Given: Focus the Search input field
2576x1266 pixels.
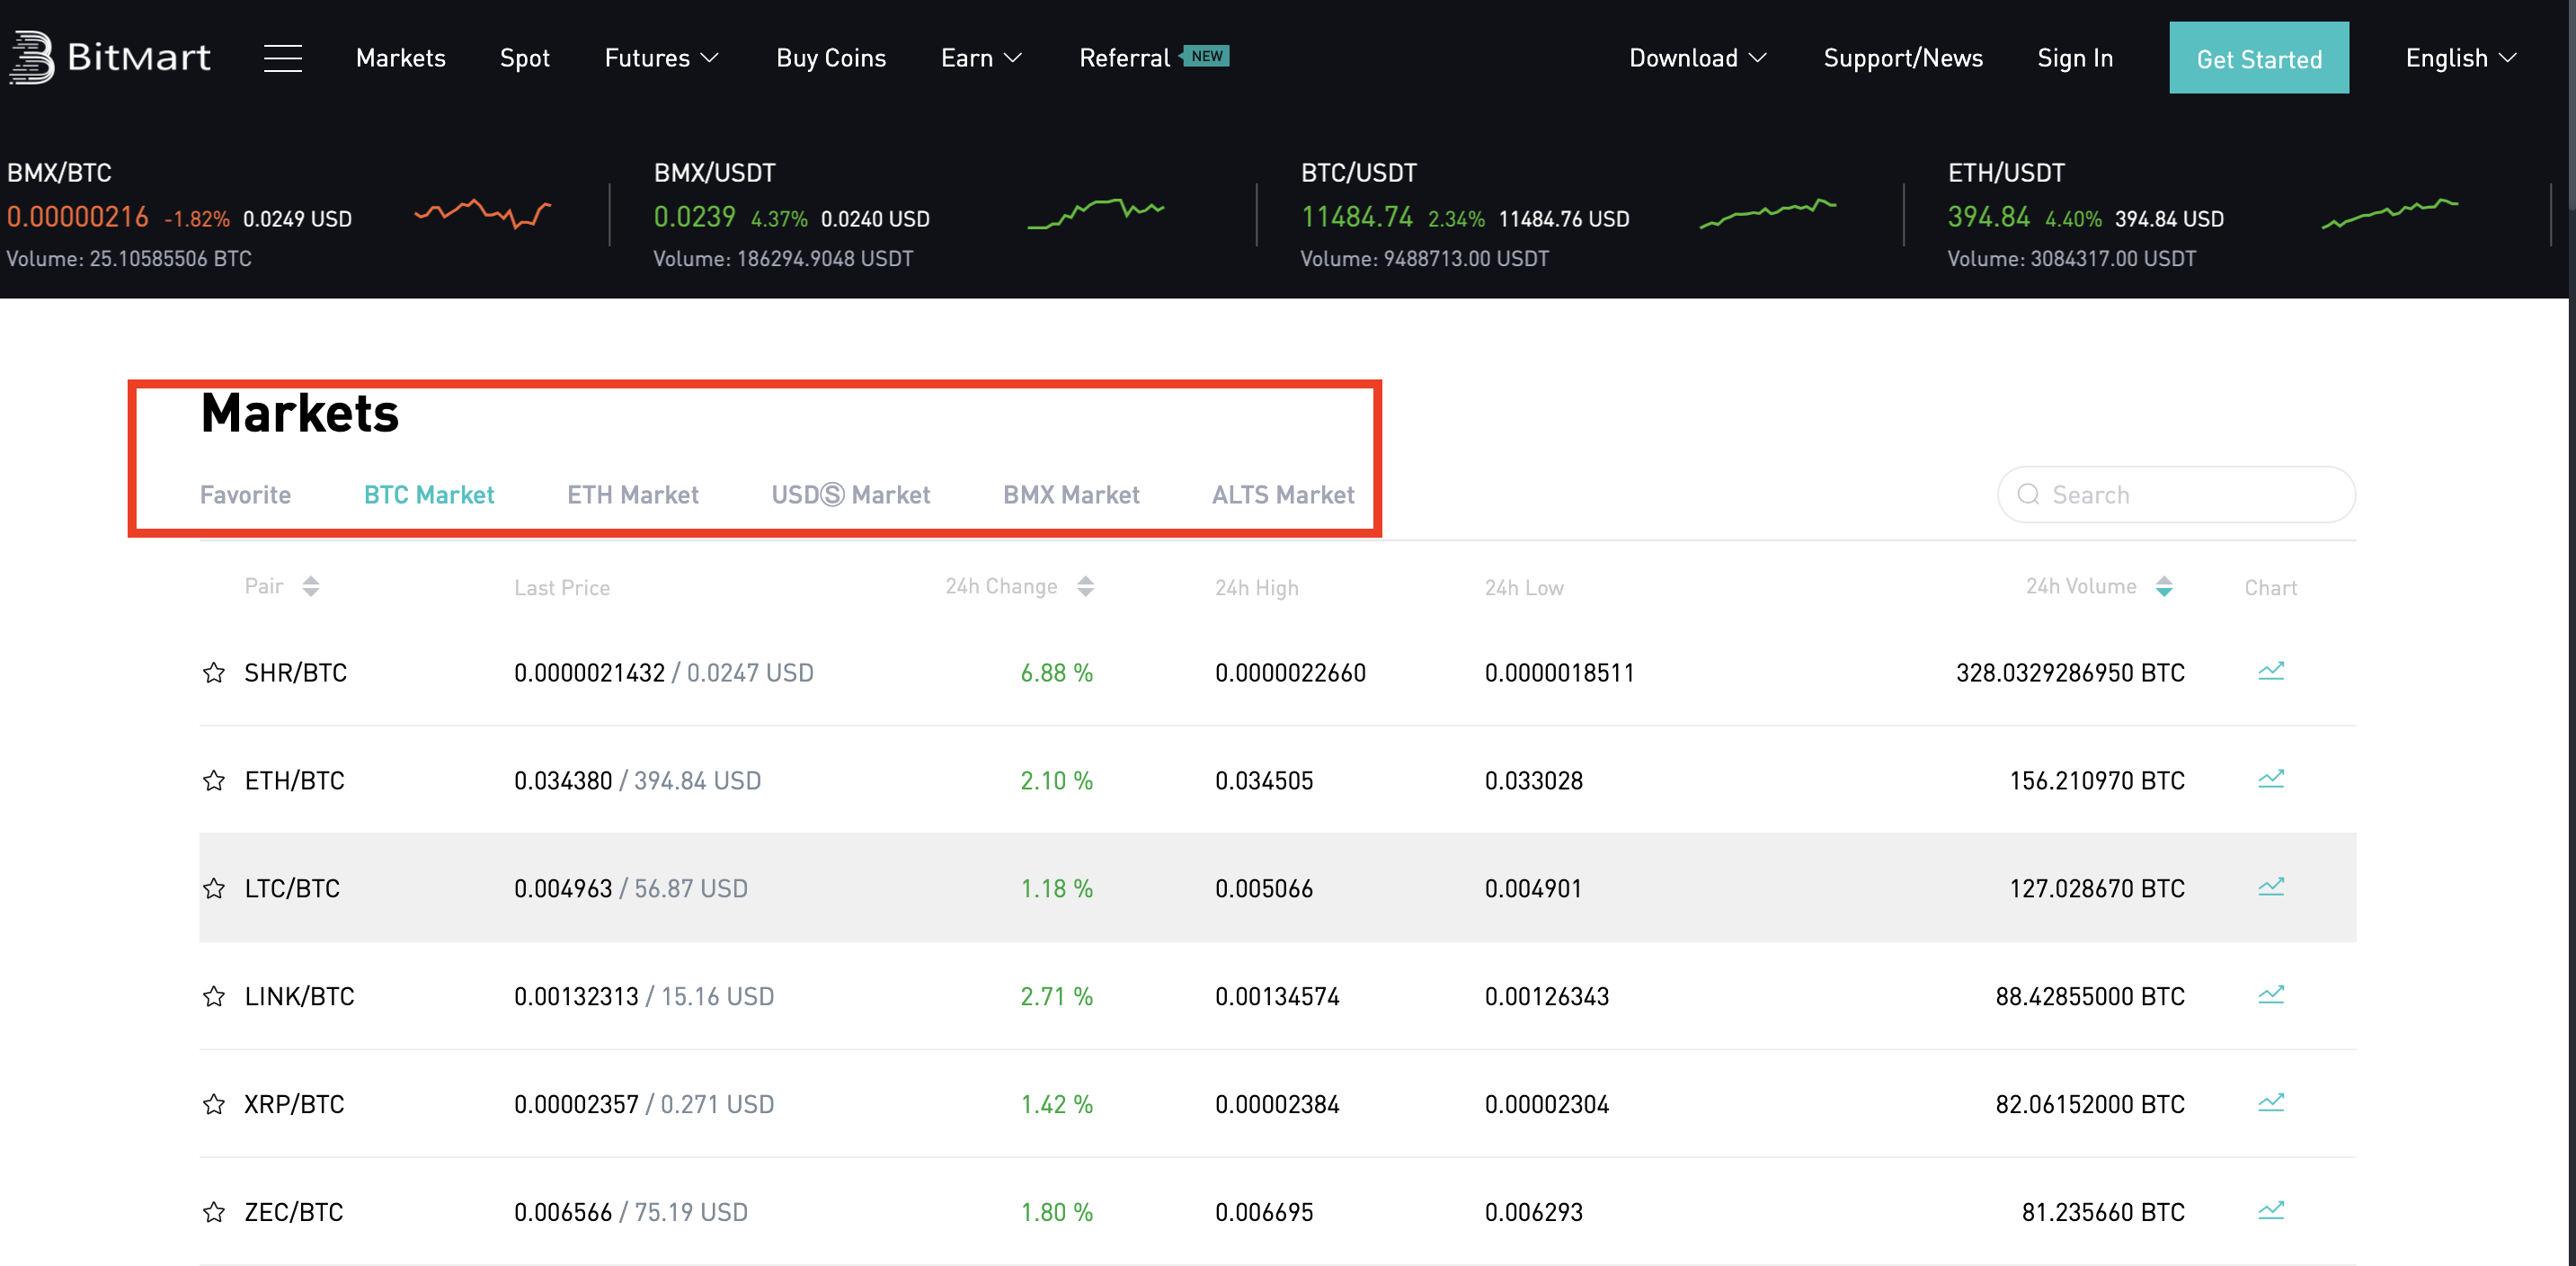Looking at the screenshot, I should click(x=2176, y=495).
